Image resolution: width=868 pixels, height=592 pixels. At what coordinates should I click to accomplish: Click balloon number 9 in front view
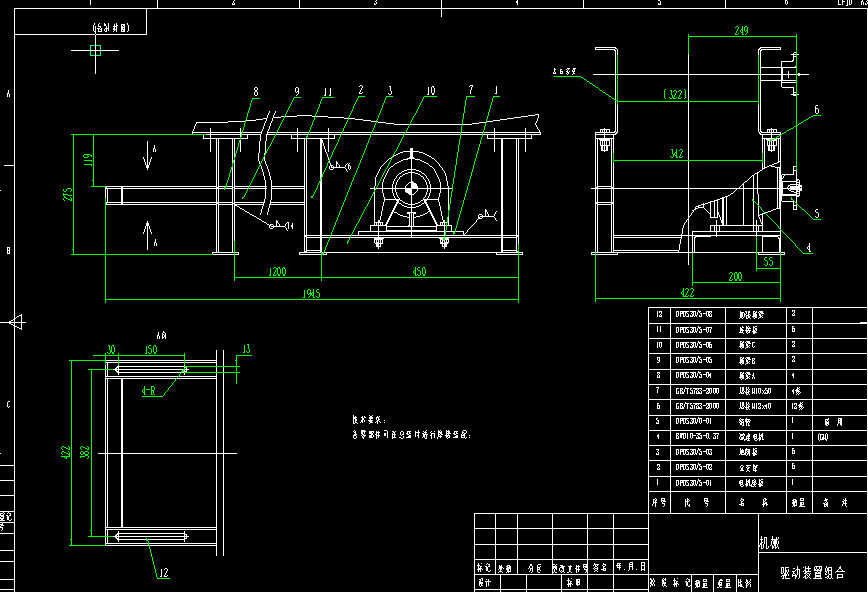point(297,91)
